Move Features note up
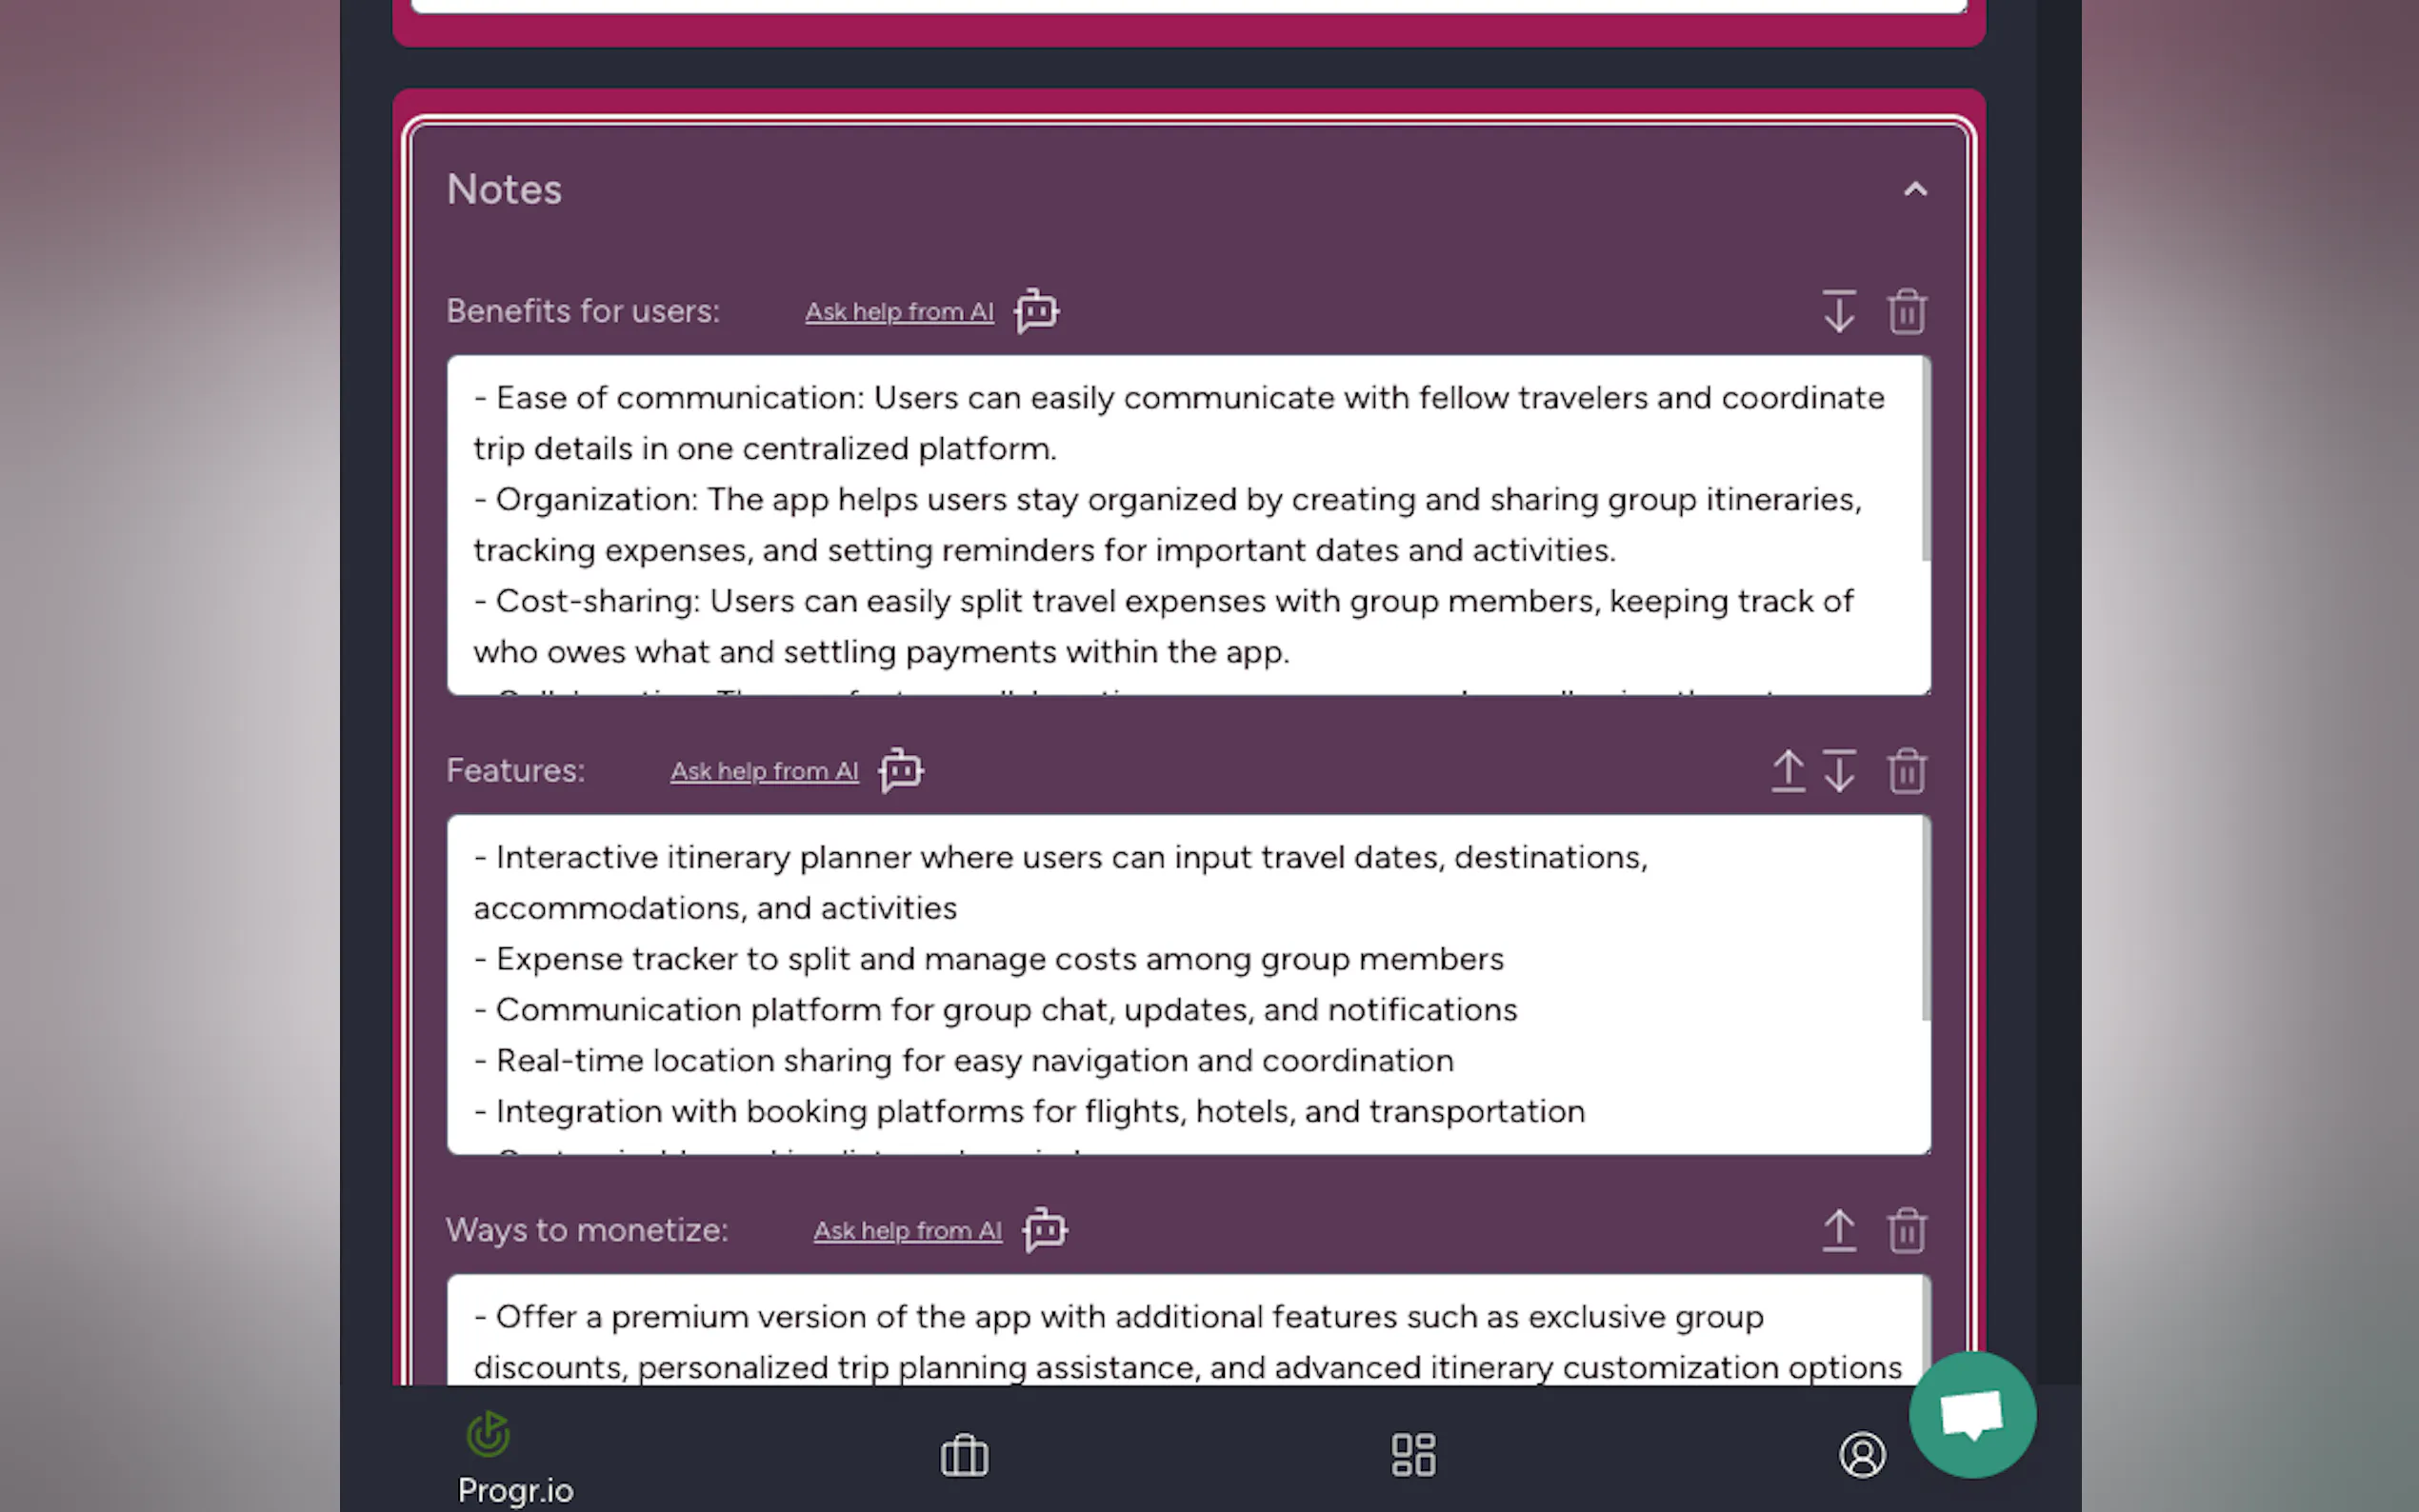 point(1788,771)
